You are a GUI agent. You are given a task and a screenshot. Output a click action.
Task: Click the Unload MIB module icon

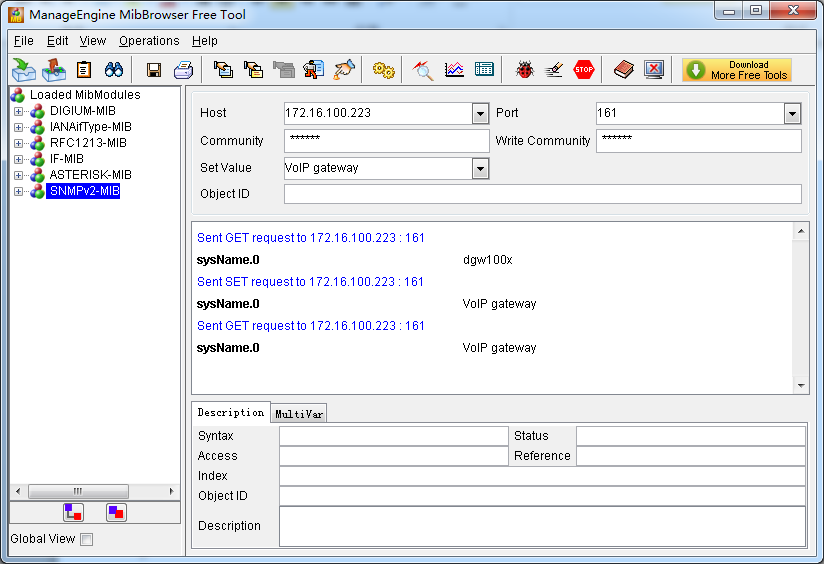pyautogui.click(x=54, y=70)
